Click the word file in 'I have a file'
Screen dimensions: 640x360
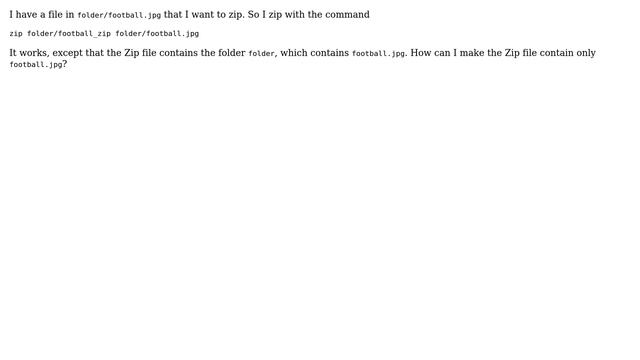pyautogui.click(x=55, y=14)
